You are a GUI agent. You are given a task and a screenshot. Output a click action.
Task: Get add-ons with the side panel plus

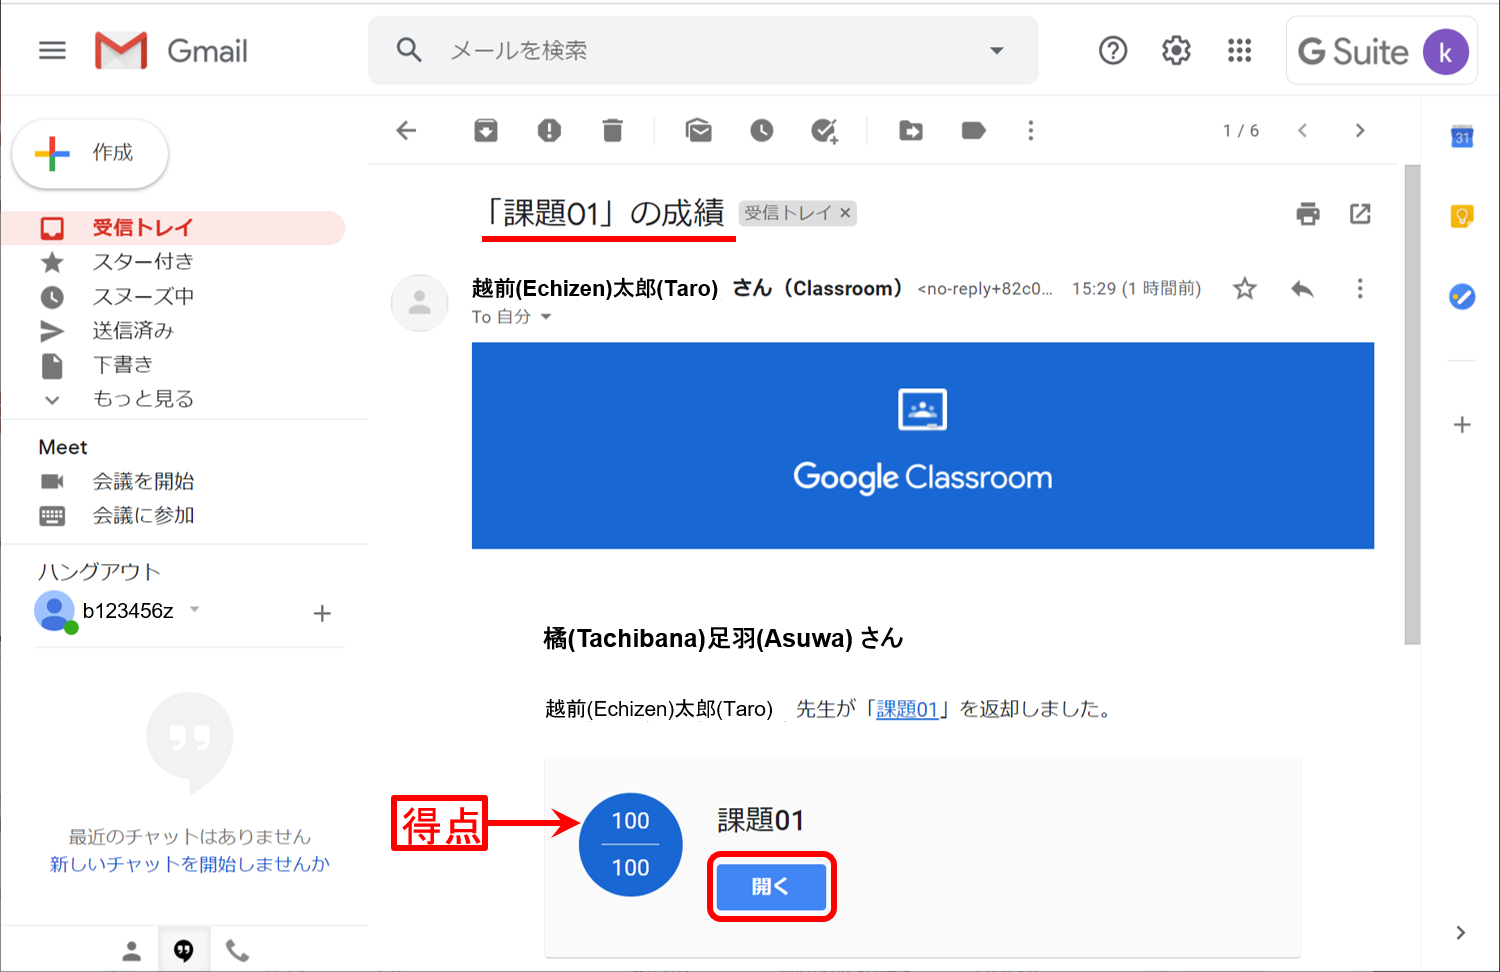click(1462, 425)
